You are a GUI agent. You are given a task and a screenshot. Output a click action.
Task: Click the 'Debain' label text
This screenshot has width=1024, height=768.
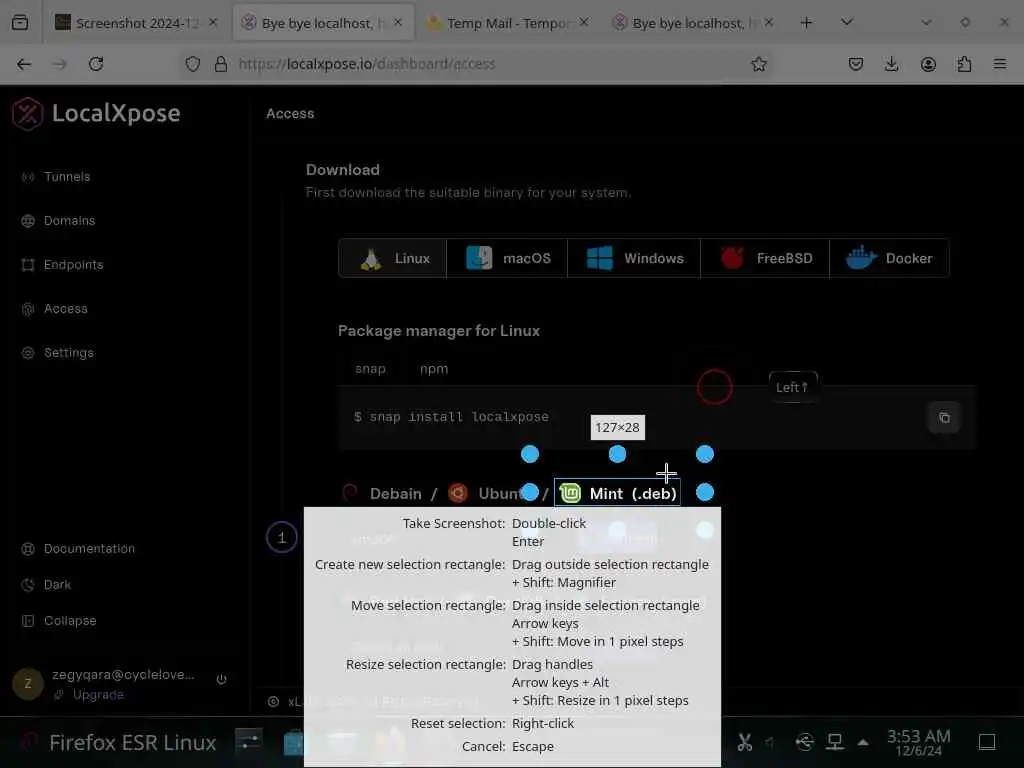point(396,494)
